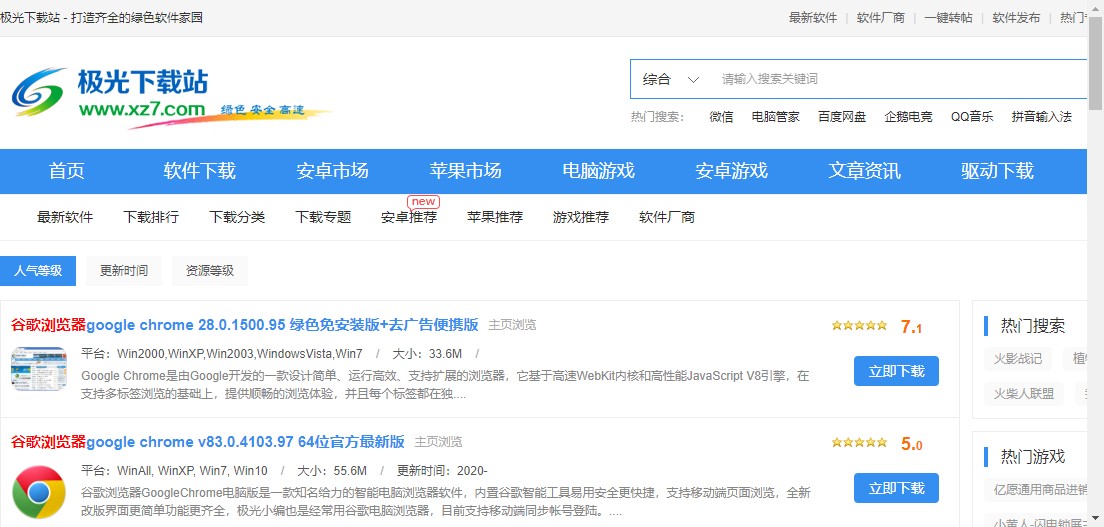Image resolution: width=1104 pixels, height=527 pixels.
Task: Search hot keyword QQ音乐
Action: click(972, 117)
